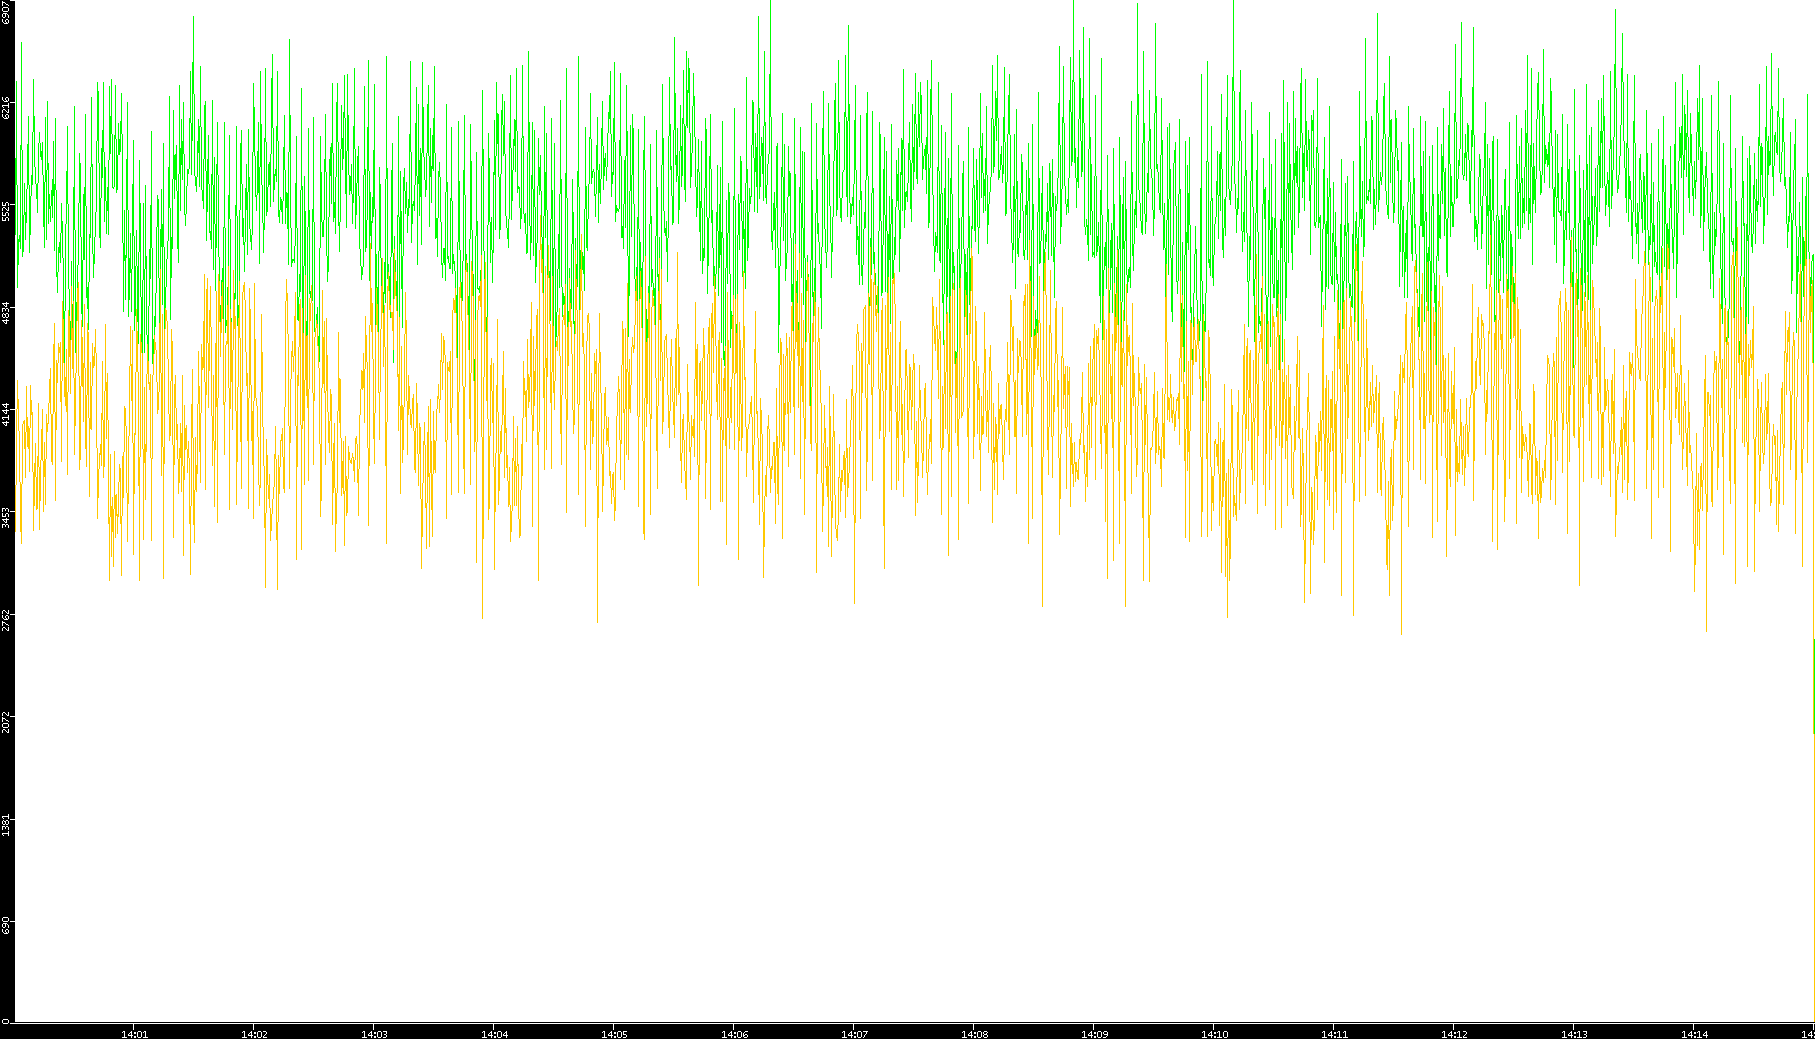The width and height of the screenshot is (1815, 1039).
Task: Click the 14:09 timestamp label
Action: pos(1094,1034)
